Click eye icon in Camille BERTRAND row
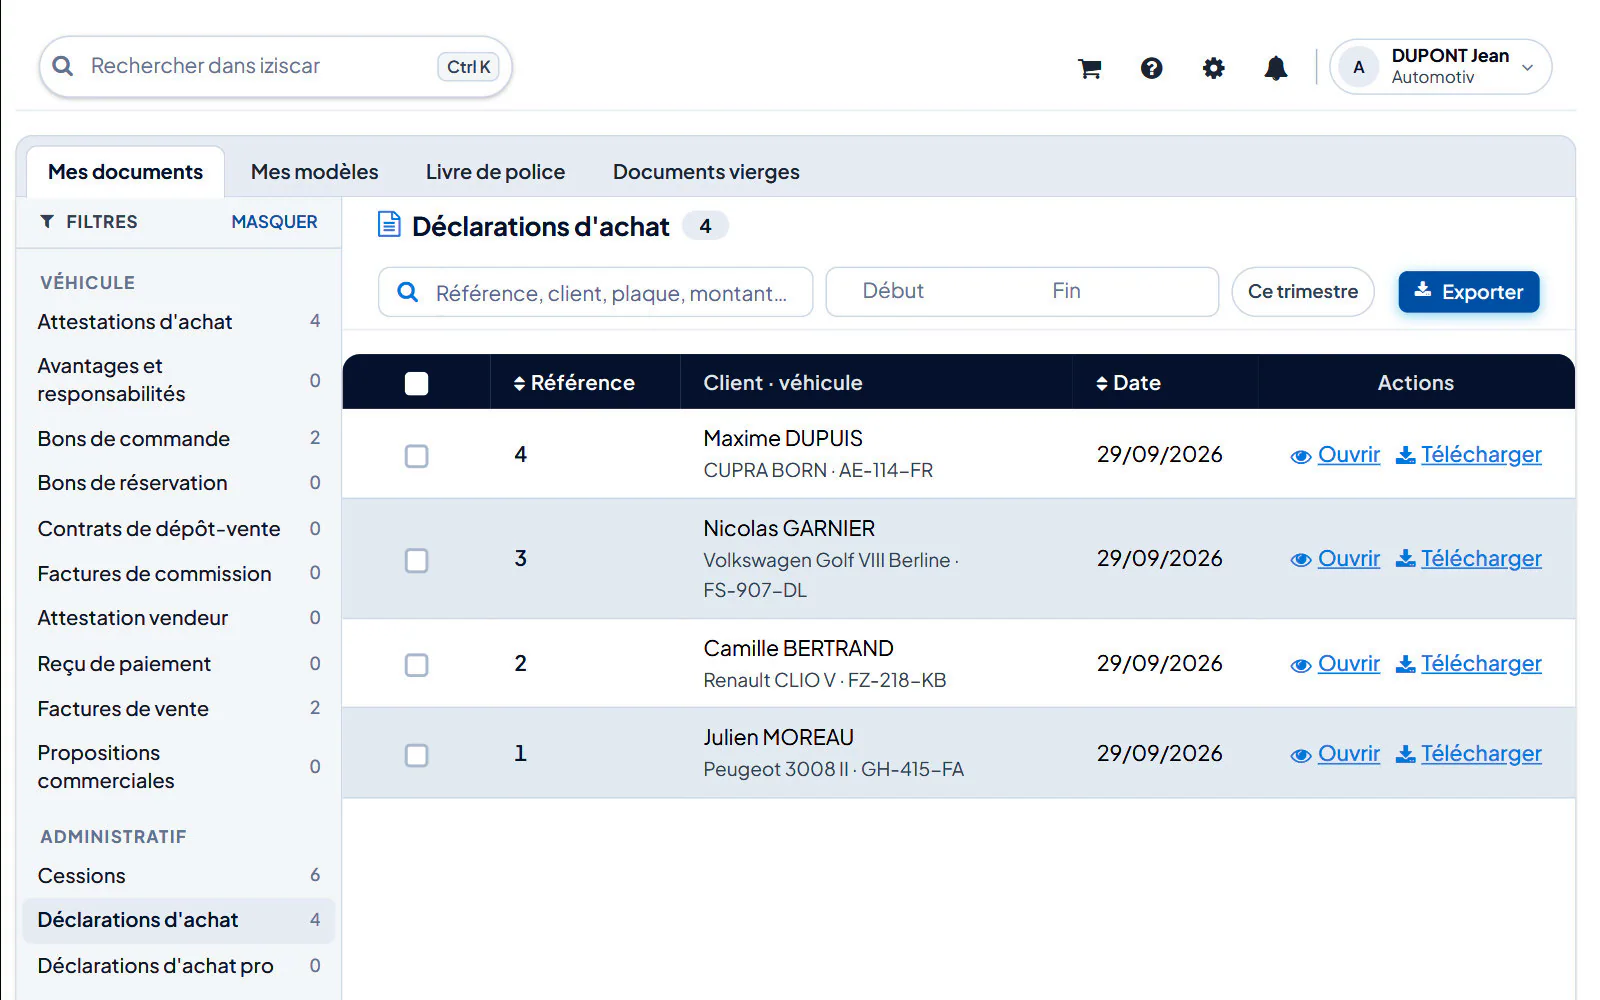Image resolution: width=1600 pixels, height=1000 pixels. (1301, 665)
